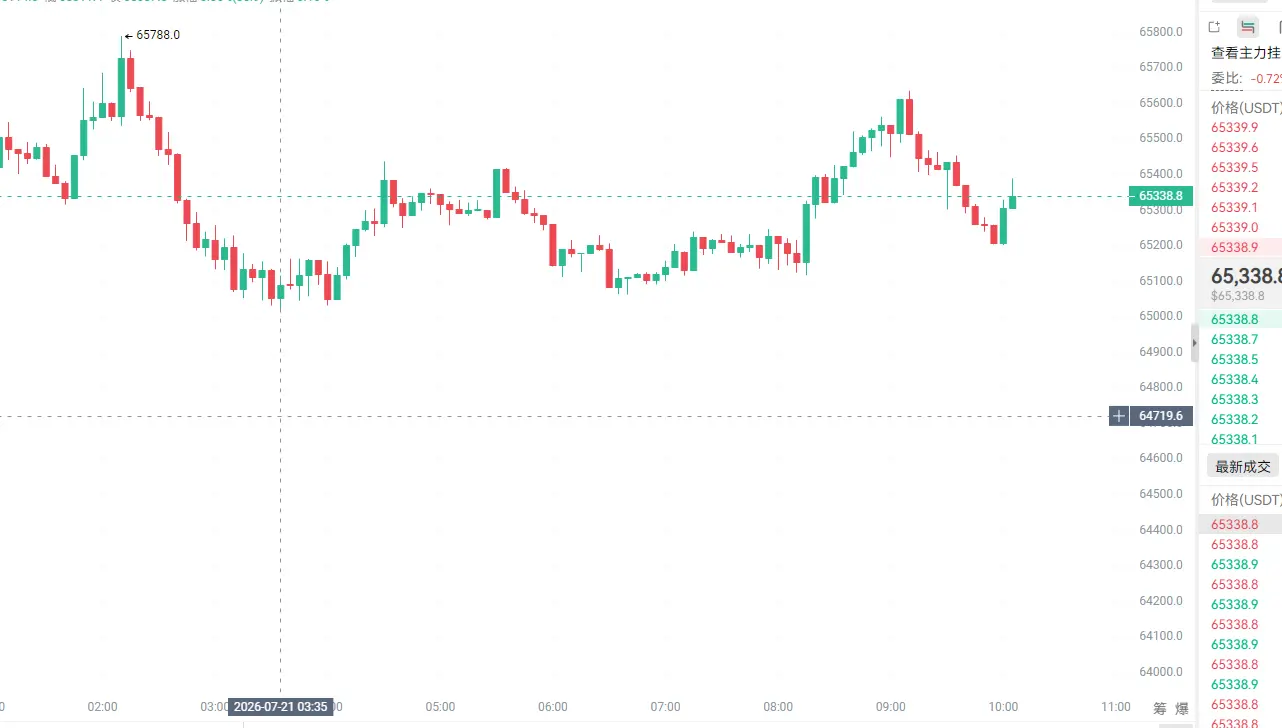Select the ask price 65339.9 row
1282x728 pixels.
click(x=1240, y=127)
